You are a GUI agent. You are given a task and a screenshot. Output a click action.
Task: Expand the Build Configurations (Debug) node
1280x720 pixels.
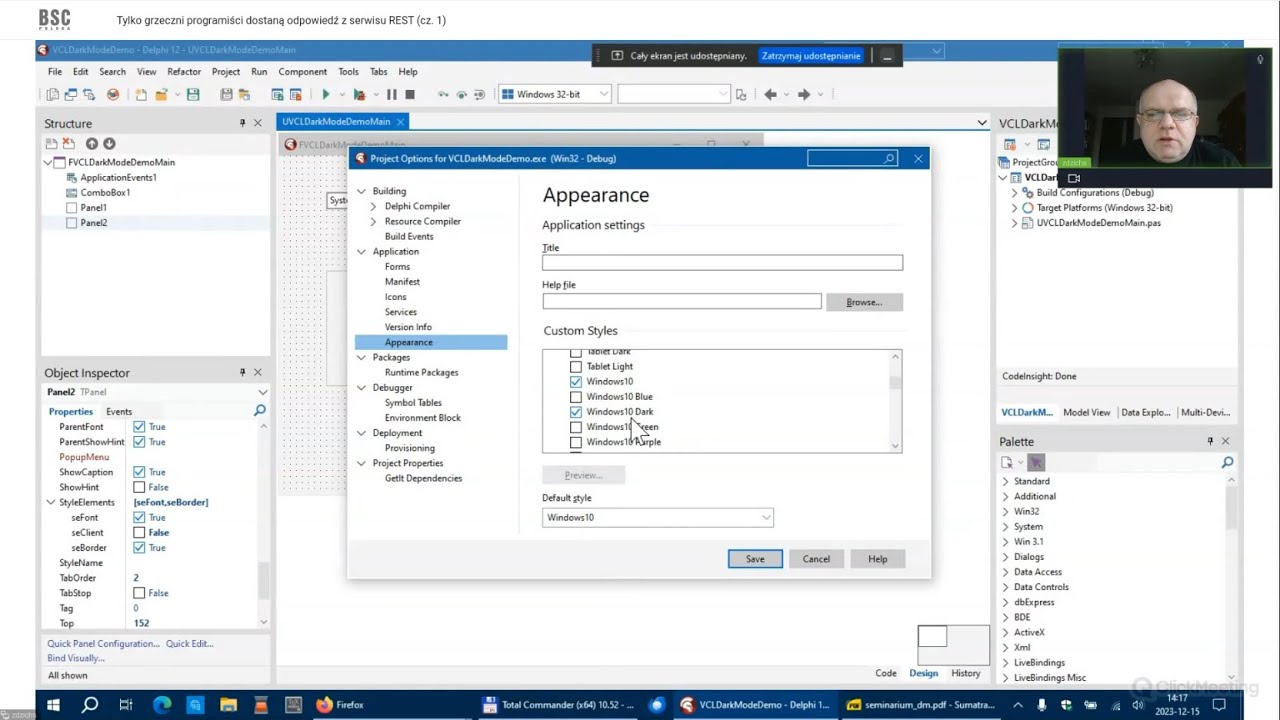(x=1014, y=193)
